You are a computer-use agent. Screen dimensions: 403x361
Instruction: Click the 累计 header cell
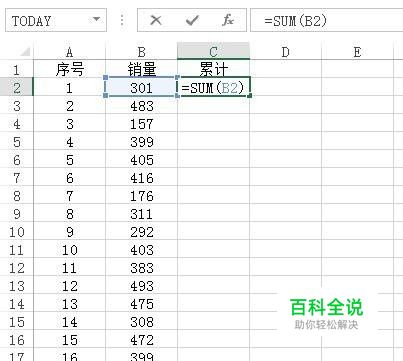click(x=213, y=70)
